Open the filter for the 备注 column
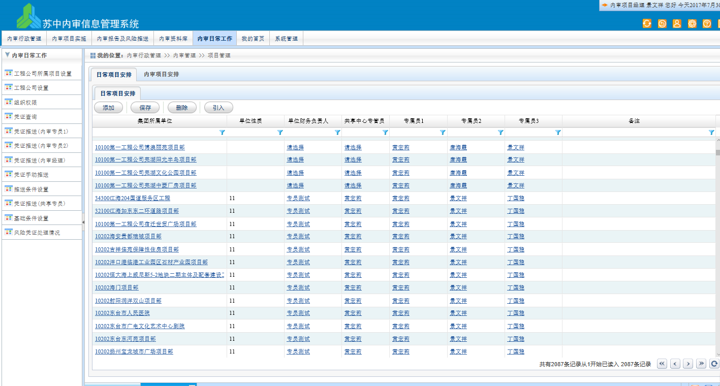 point(711,132)
